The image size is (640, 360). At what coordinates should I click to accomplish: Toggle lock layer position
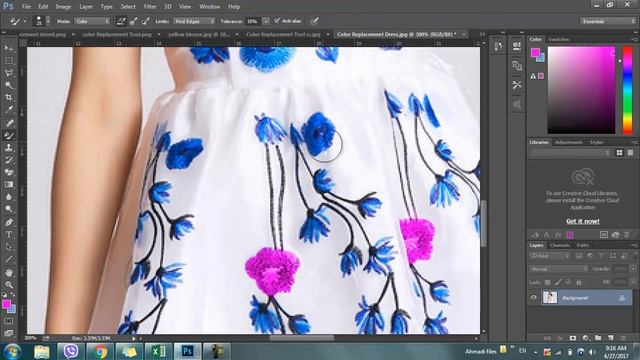[568, 282]
